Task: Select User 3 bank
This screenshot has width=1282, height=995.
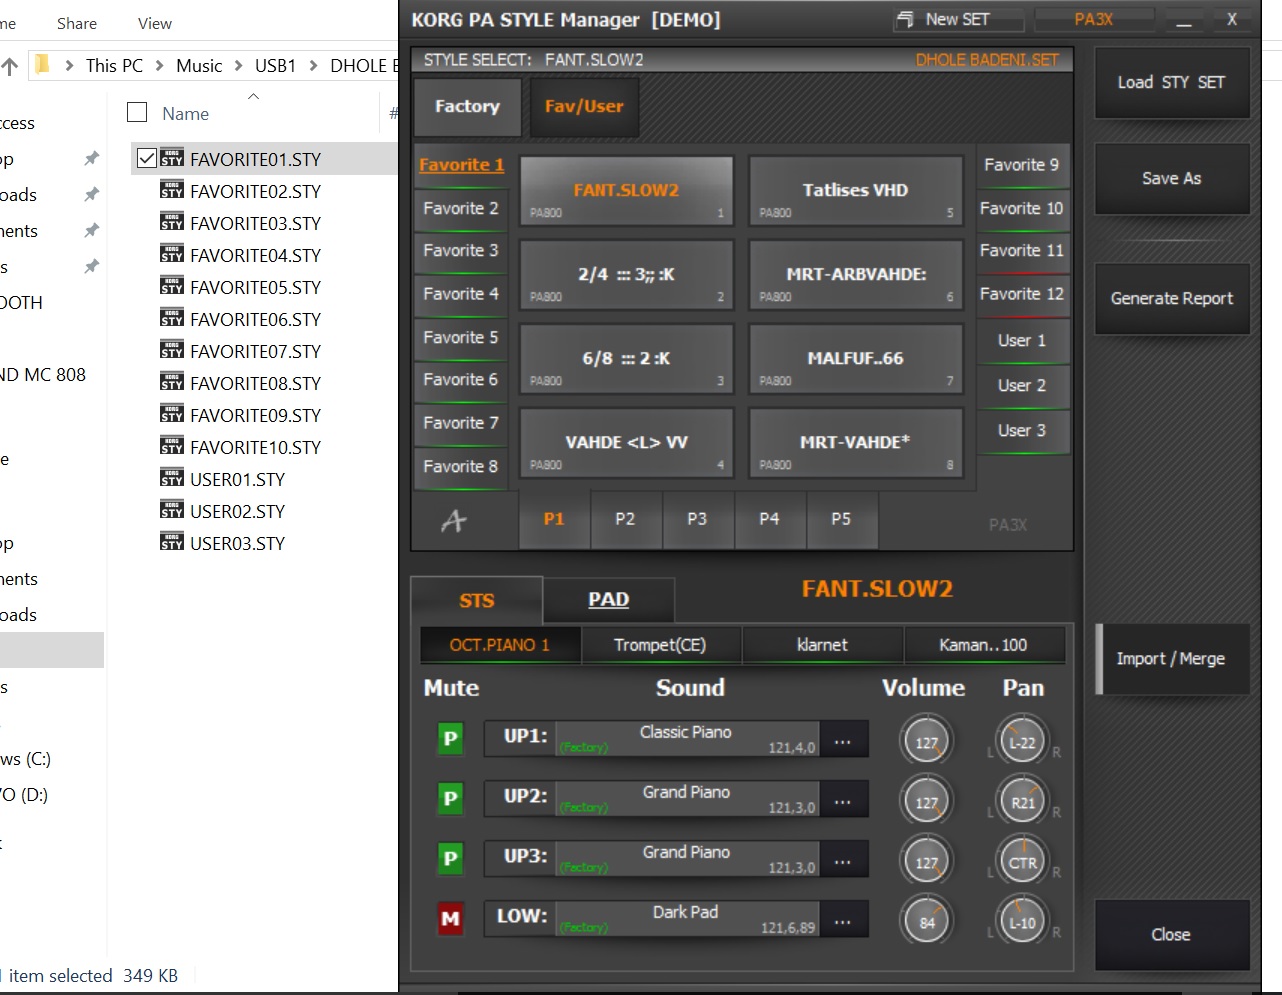Action: tap(1022, 431)
